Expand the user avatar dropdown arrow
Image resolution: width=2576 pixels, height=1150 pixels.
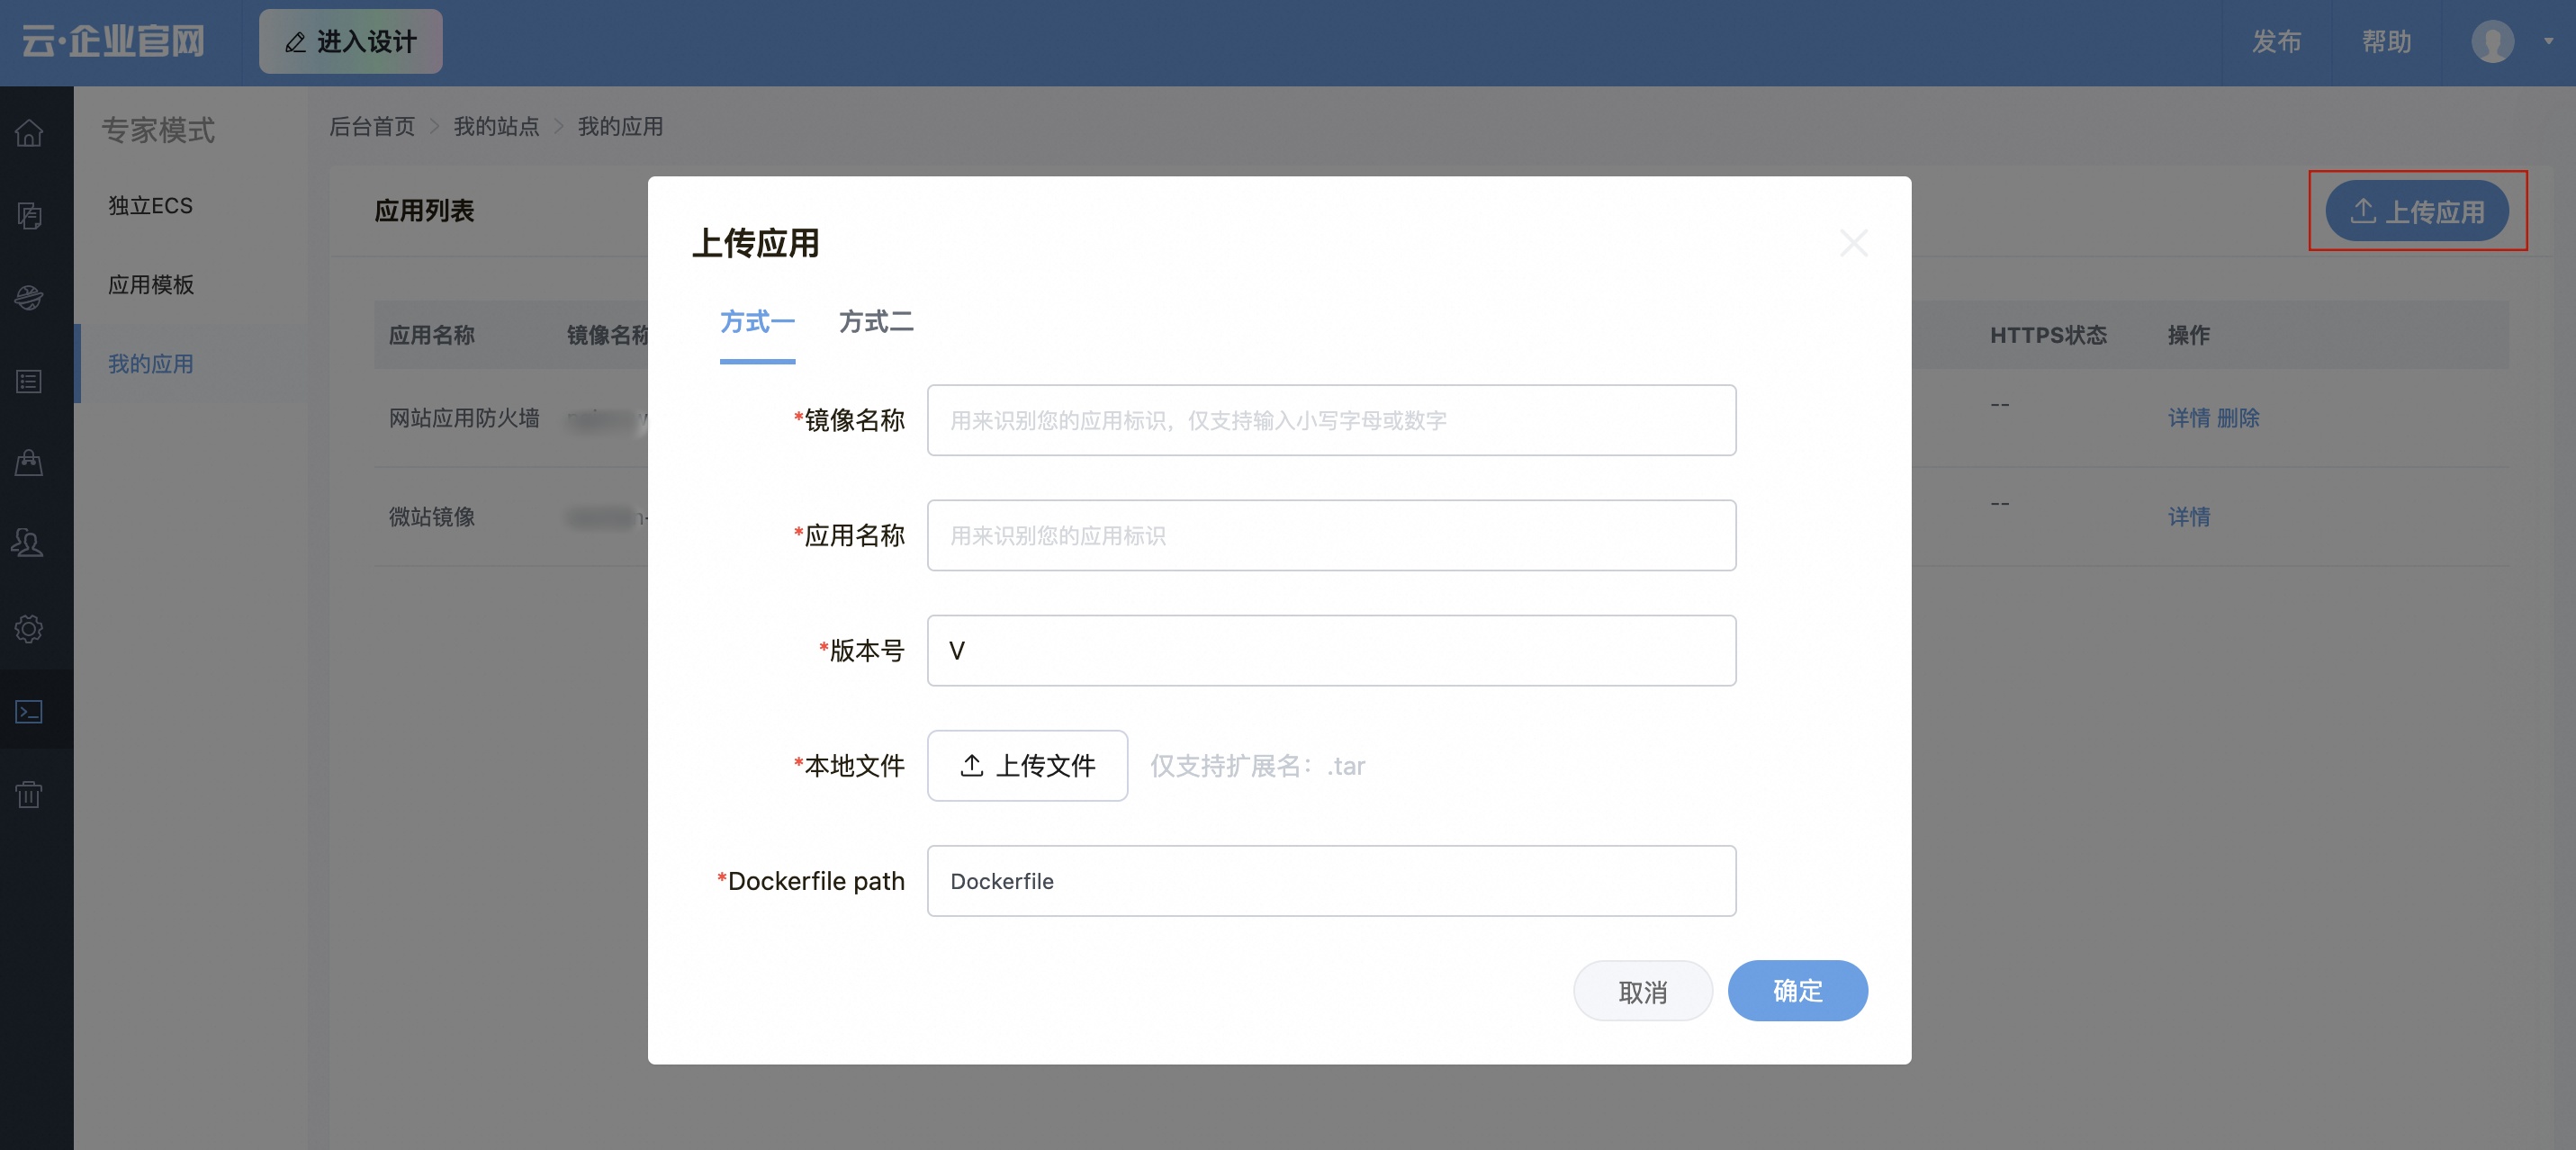tap(2548, 42)
